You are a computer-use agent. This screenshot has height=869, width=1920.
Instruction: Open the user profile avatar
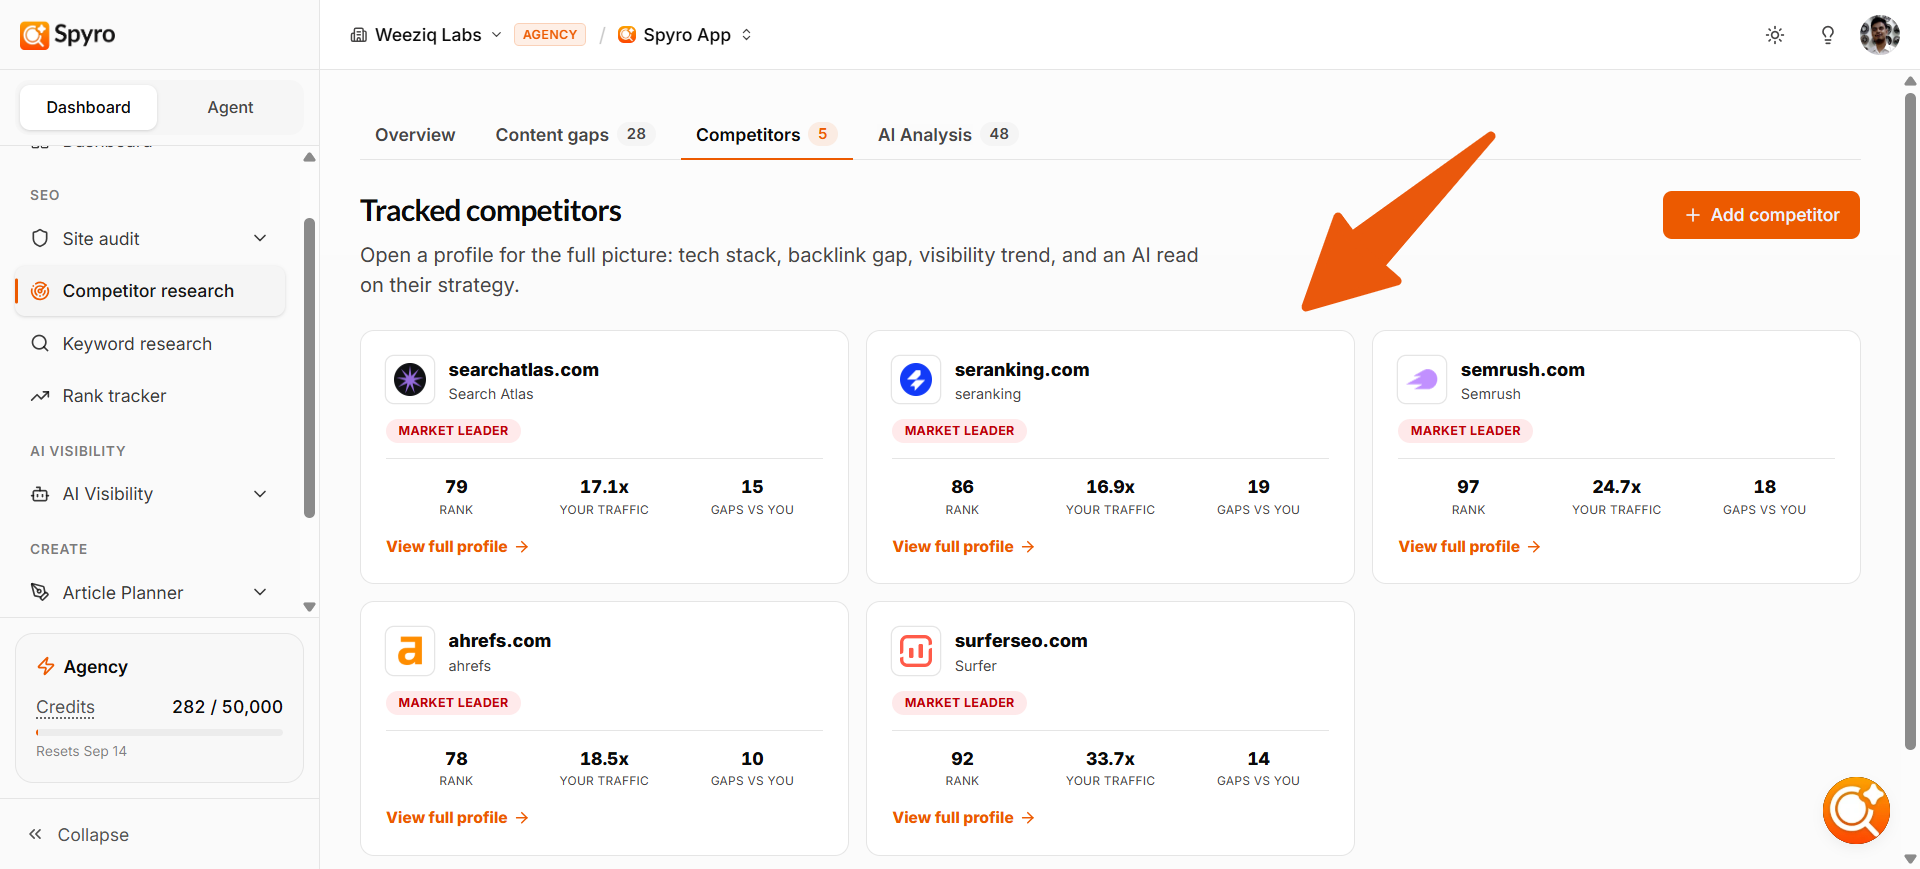[1880, 35]
